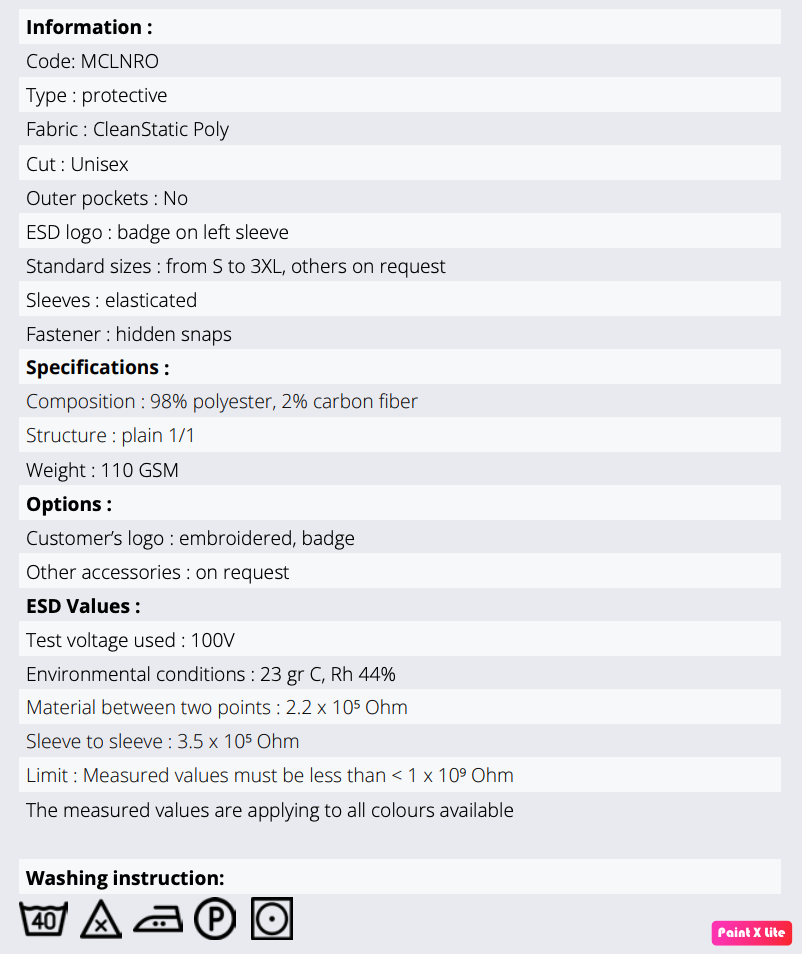Click the Fabric CleanStatic Poly row

pyautogui.click(x=127, y=129)
